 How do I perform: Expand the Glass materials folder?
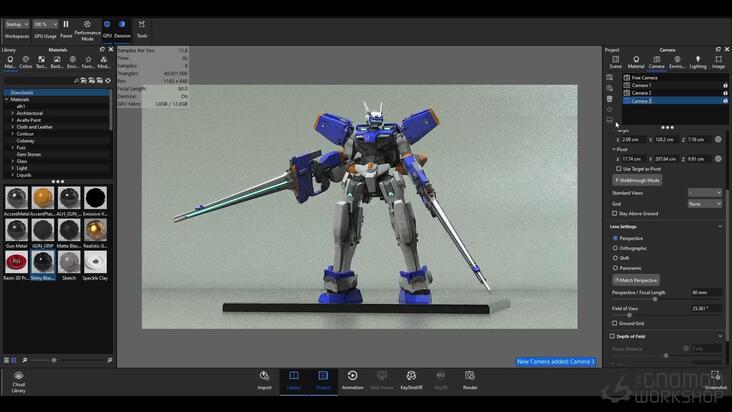point(13,161)
